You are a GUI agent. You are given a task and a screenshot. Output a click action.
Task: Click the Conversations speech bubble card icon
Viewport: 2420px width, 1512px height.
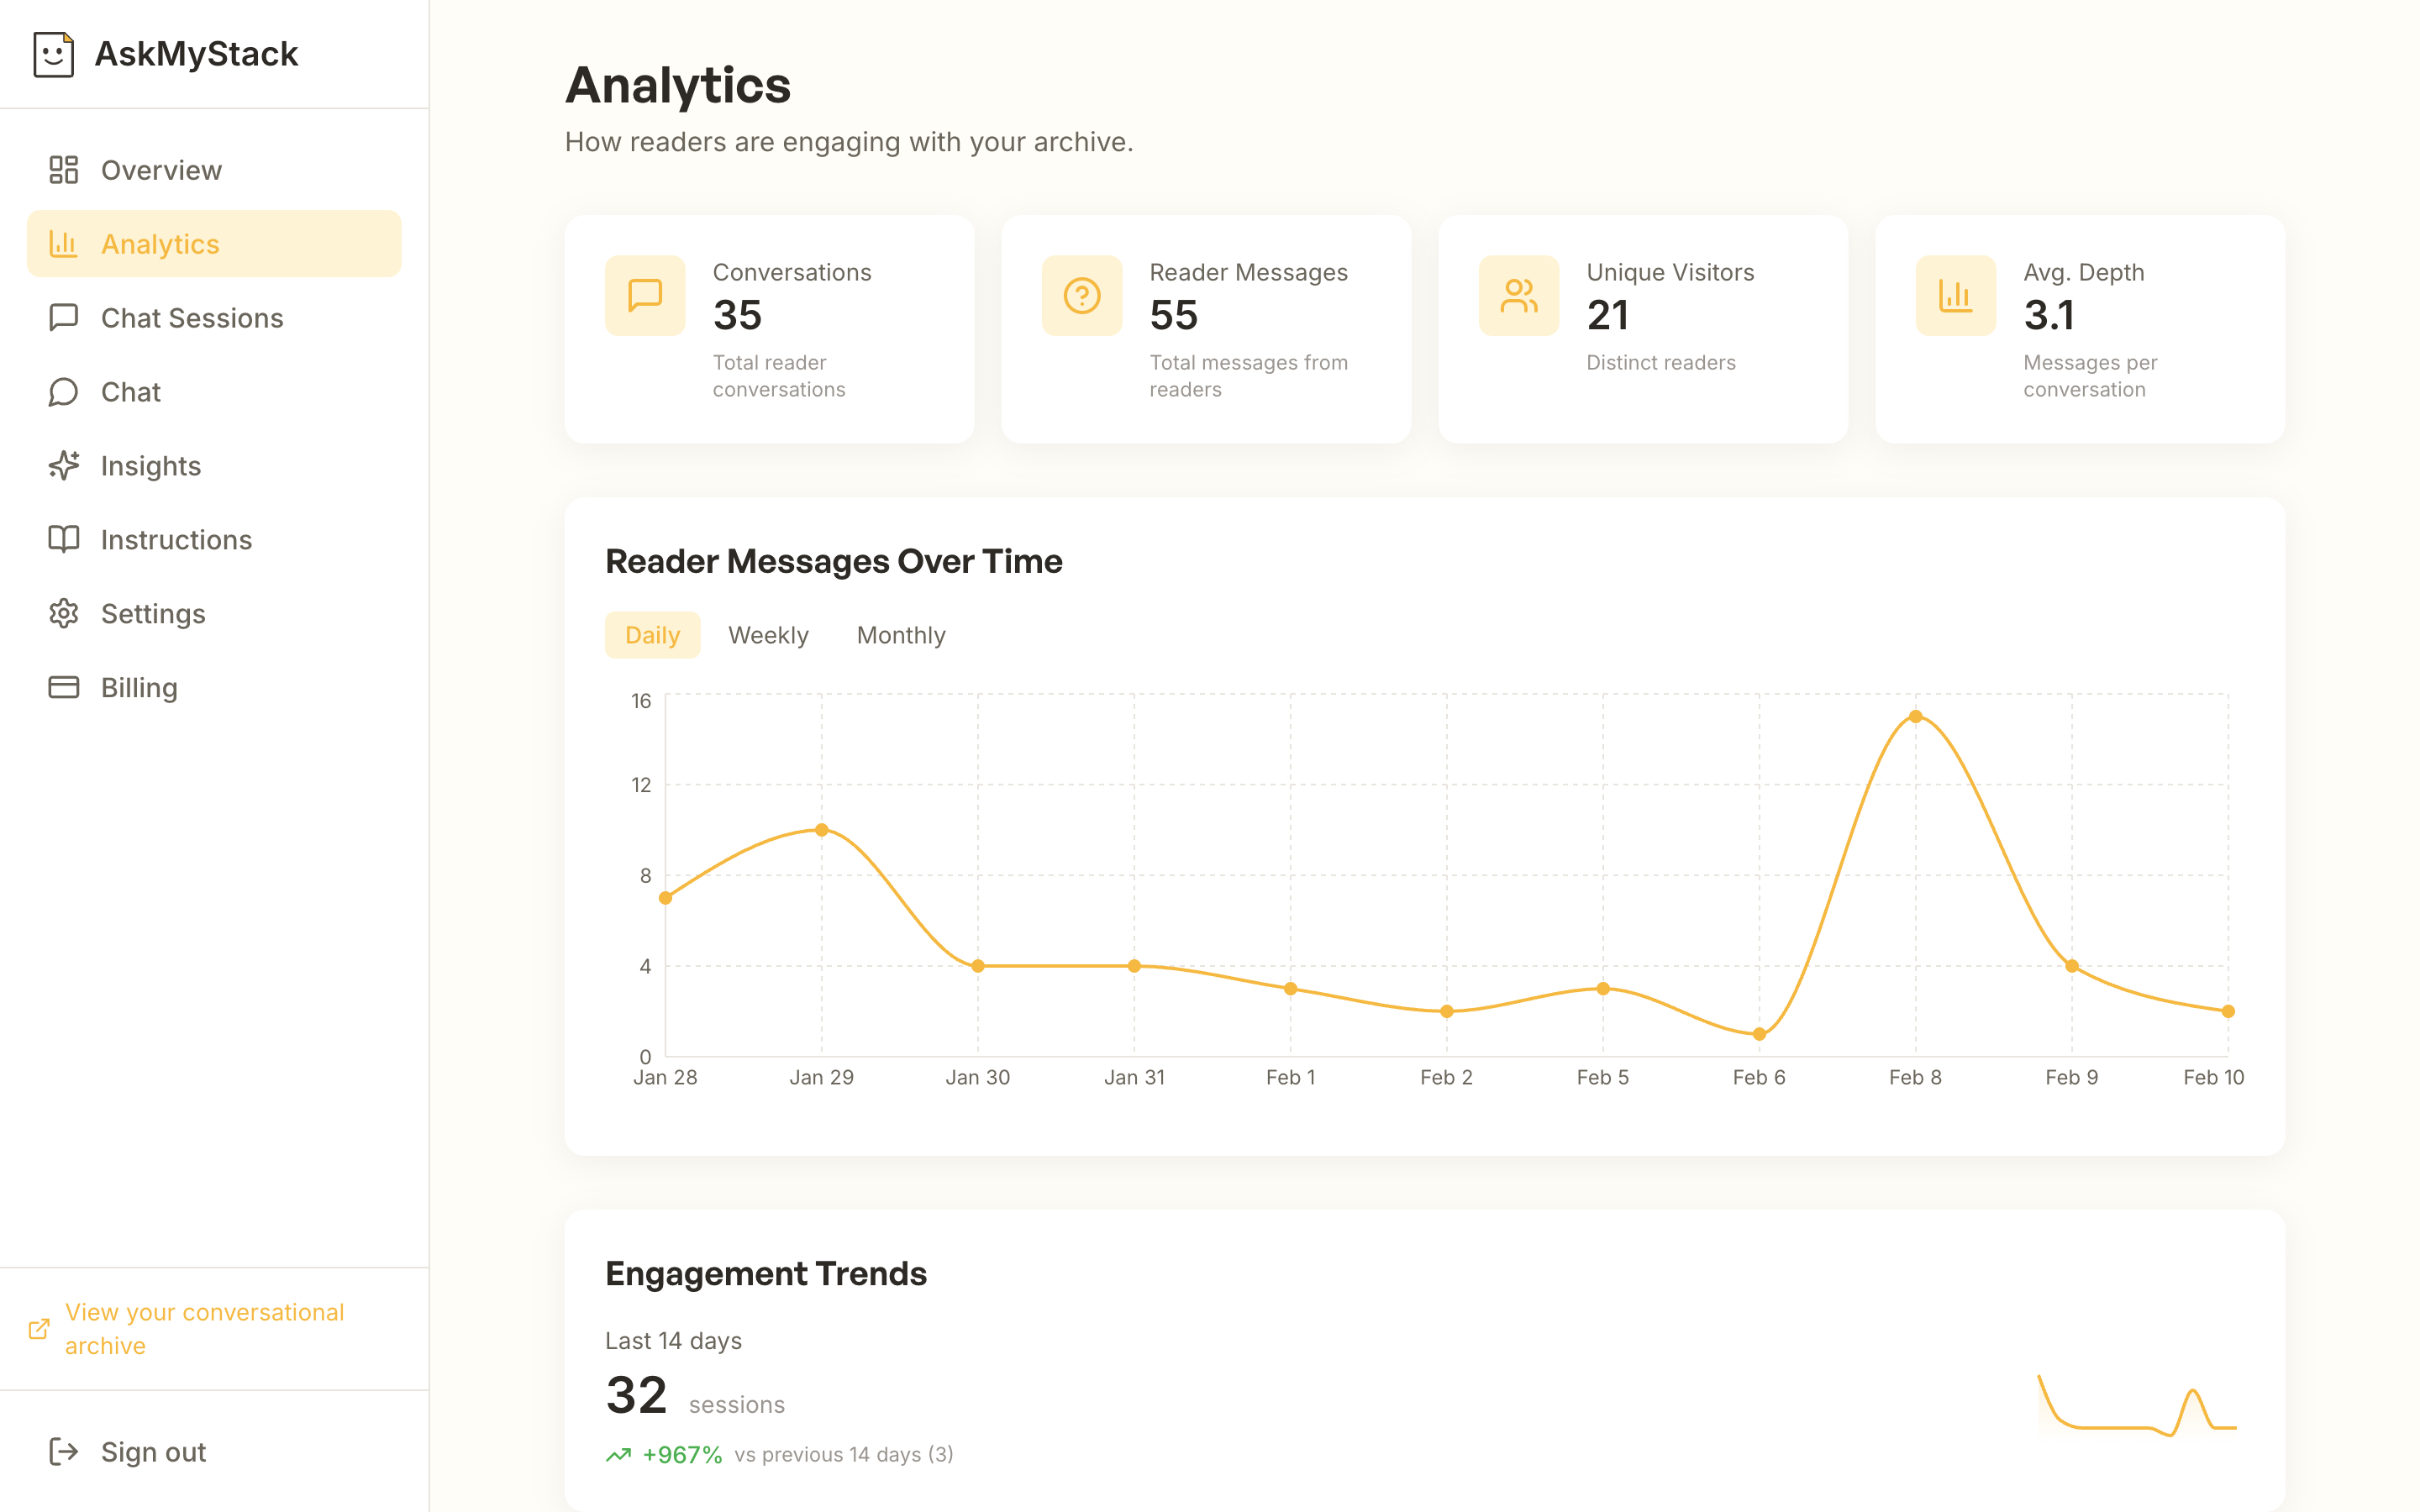645,295
